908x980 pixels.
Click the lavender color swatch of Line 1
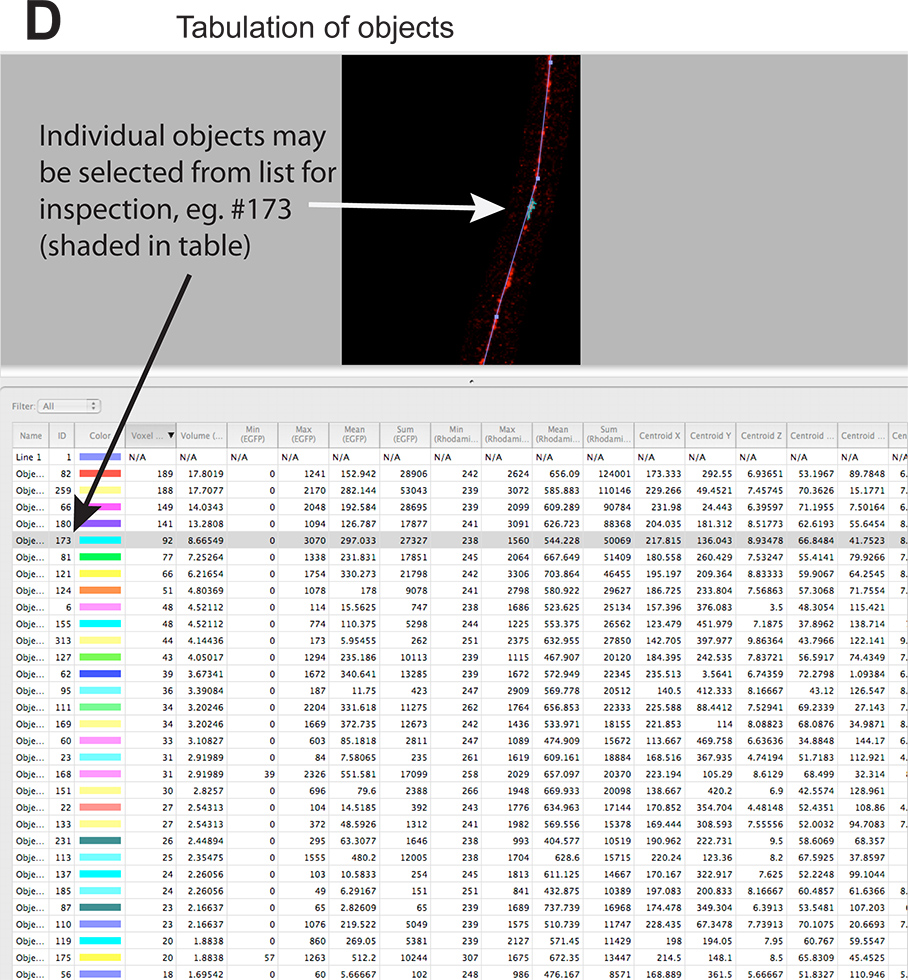pos(100,457)
